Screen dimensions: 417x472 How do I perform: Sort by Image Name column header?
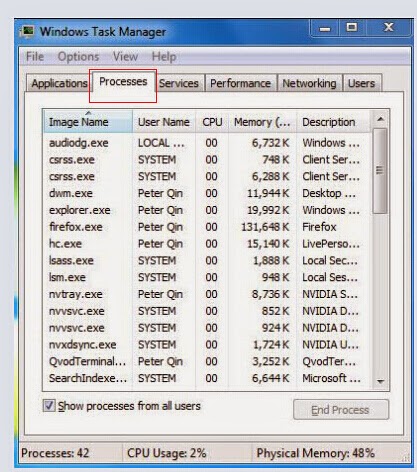pyautogui.click(x=88, y=122)
